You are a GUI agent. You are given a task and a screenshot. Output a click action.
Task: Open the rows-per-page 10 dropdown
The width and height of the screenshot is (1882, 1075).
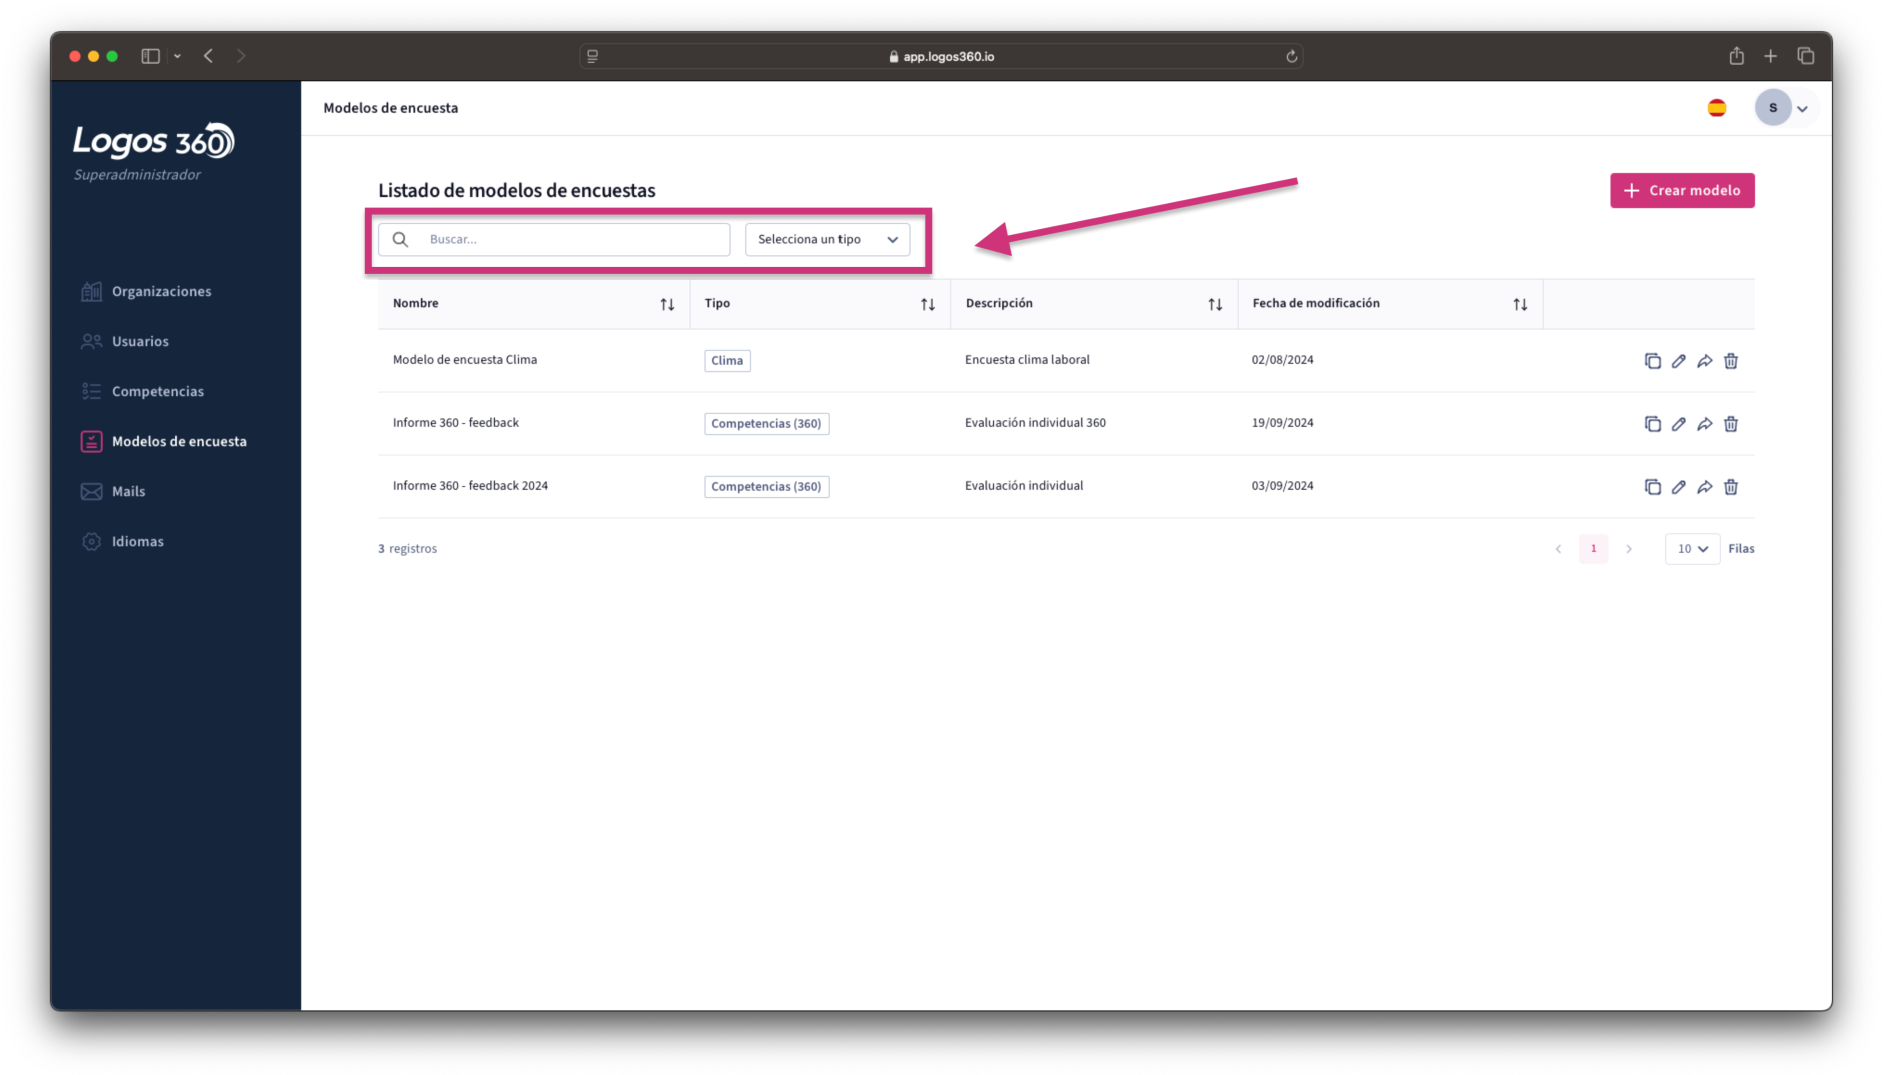coord(1692,549)
